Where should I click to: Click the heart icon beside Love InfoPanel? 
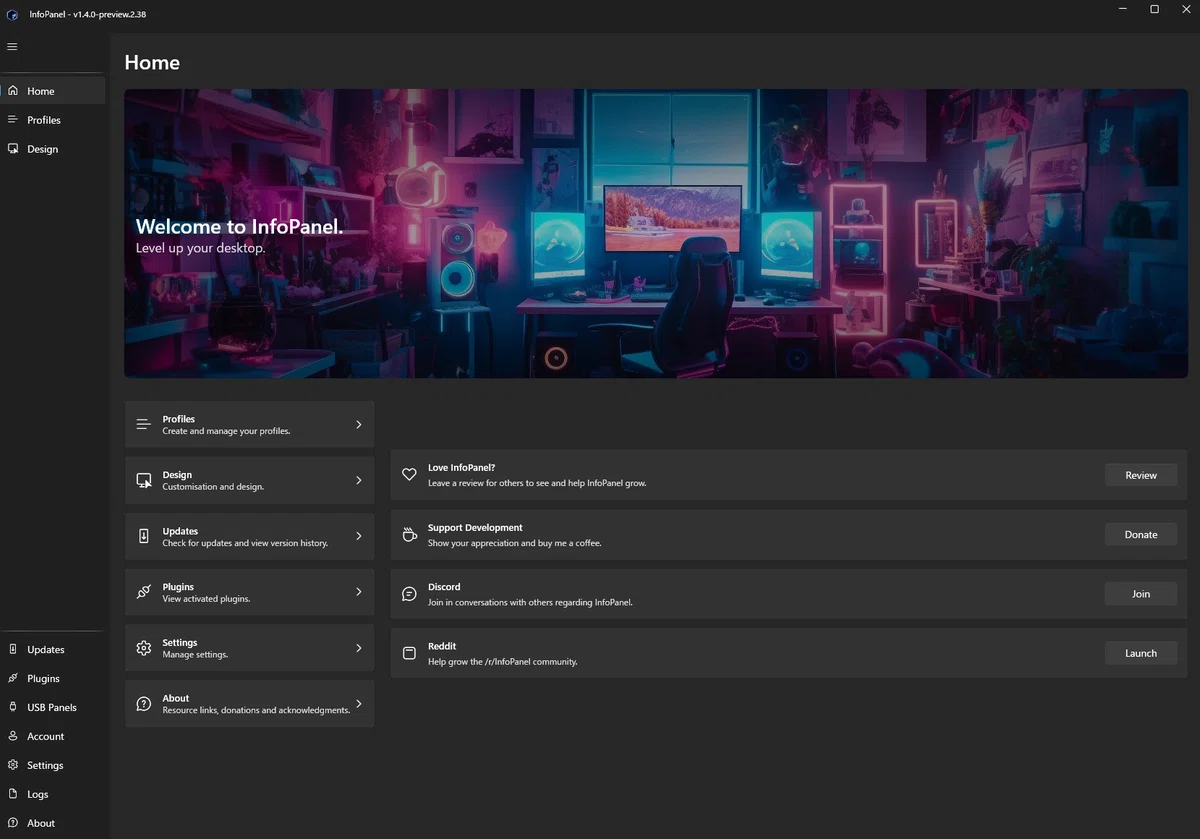[x=409, y=475]
